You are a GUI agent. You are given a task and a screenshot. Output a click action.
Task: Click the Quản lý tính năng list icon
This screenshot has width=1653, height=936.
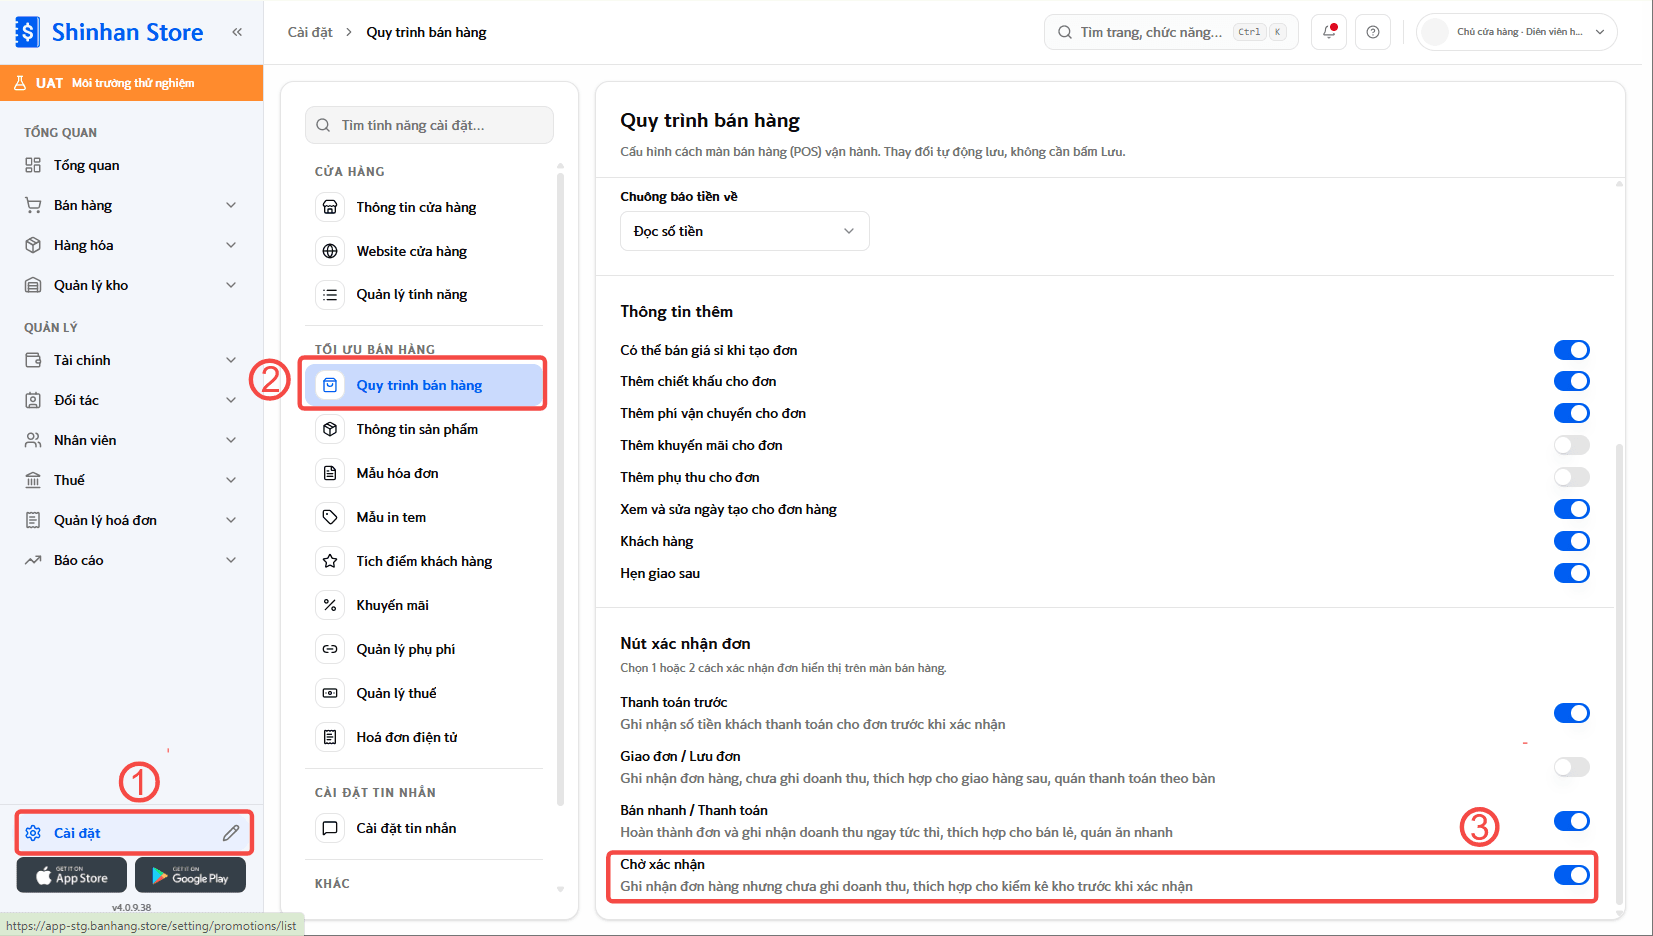click(x=330, y=295)
